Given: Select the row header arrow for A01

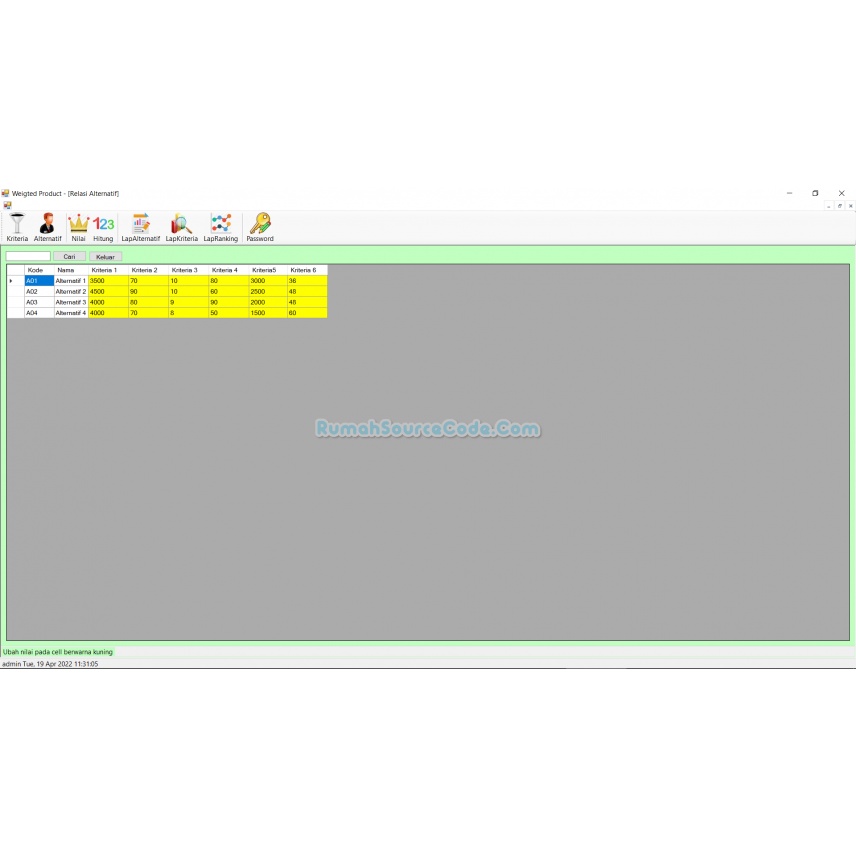Looking at the screenshot, I should (15, 281).
